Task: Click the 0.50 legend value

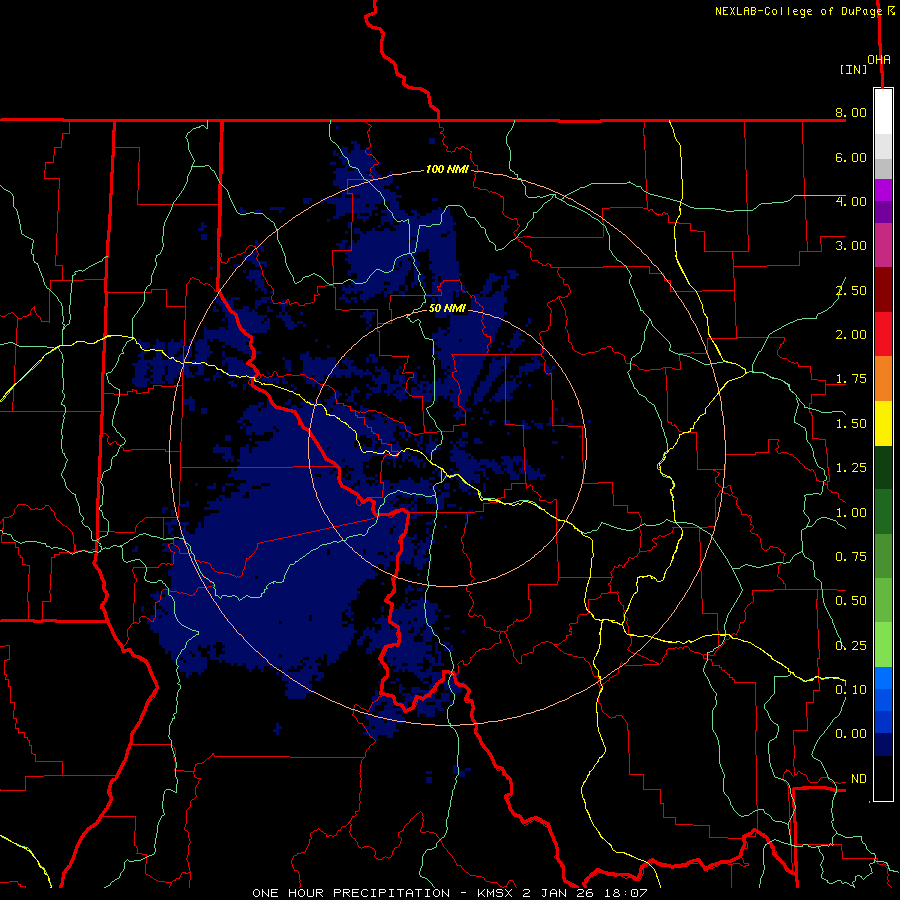Action: [x=851, y=601]
